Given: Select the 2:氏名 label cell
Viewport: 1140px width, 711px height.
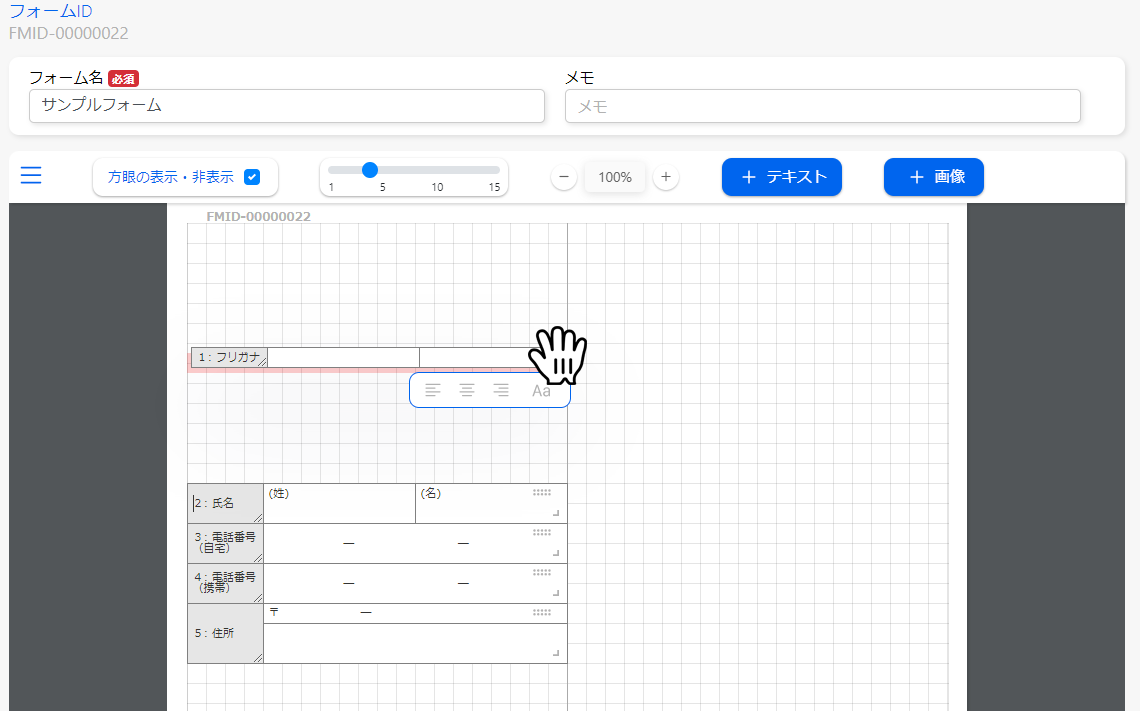Looking at the screenshot, I should click(226, 503).
